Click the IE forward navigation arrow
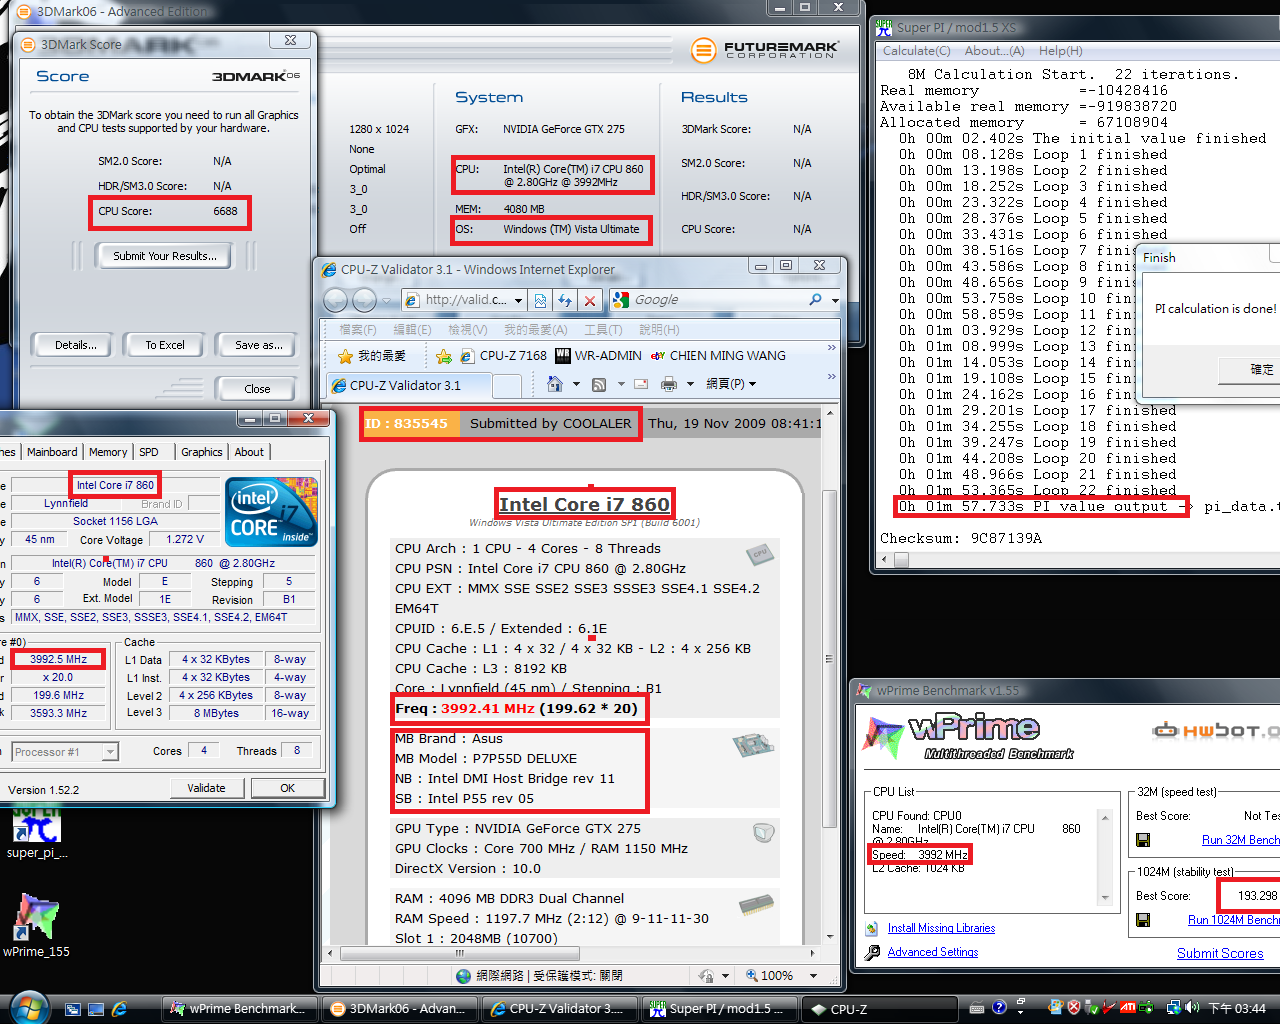The image size is (1280, 1024). tap(365, 300)
